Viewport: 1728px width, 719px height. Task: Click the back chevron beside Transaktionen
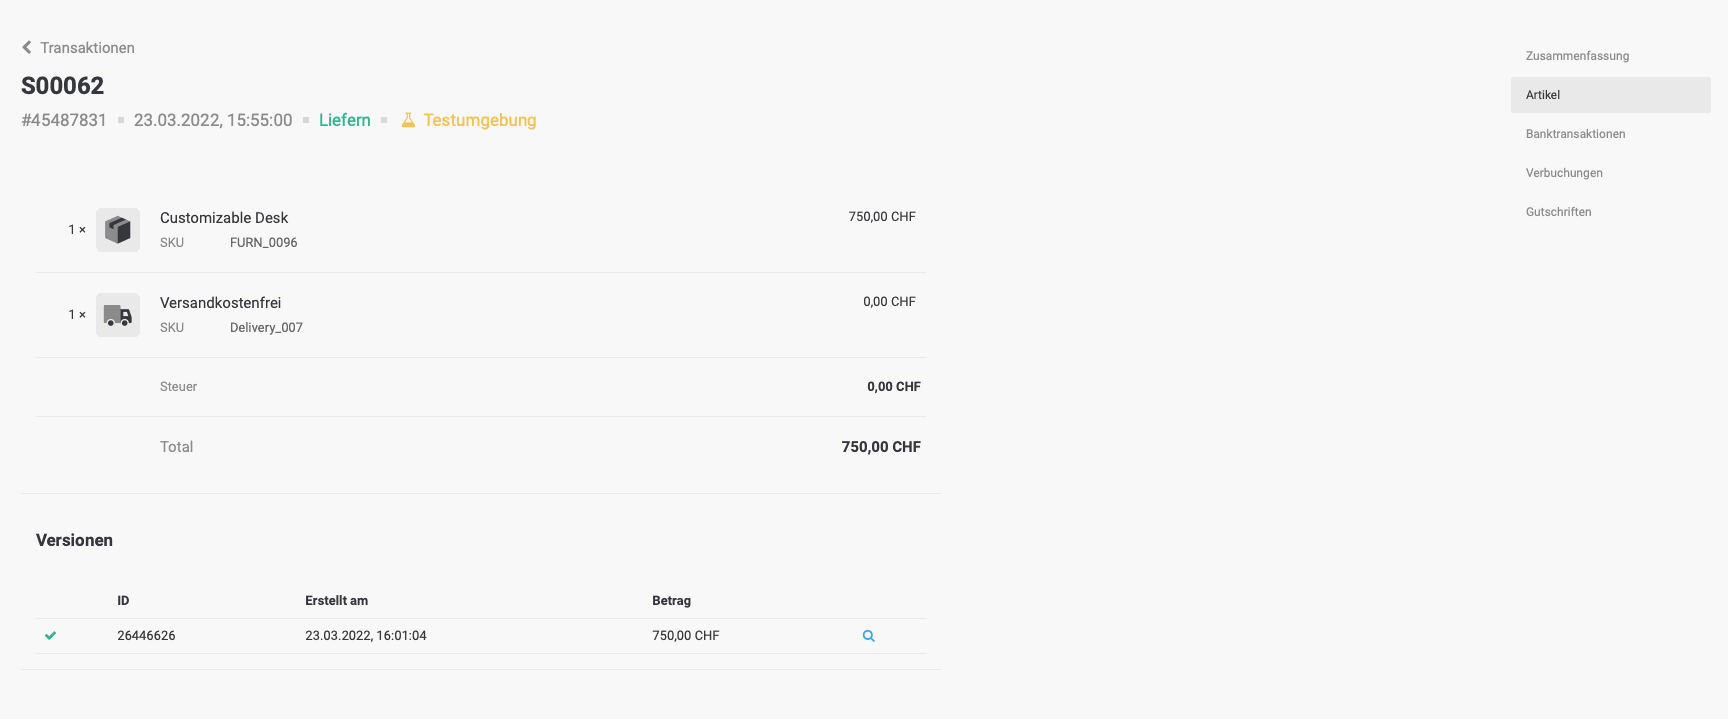27,47
